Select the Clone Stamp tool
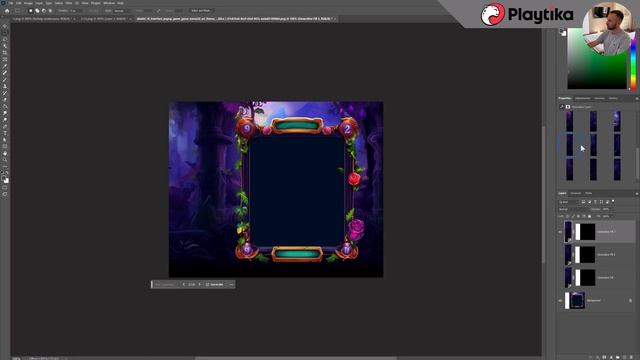 coord(5,86)
